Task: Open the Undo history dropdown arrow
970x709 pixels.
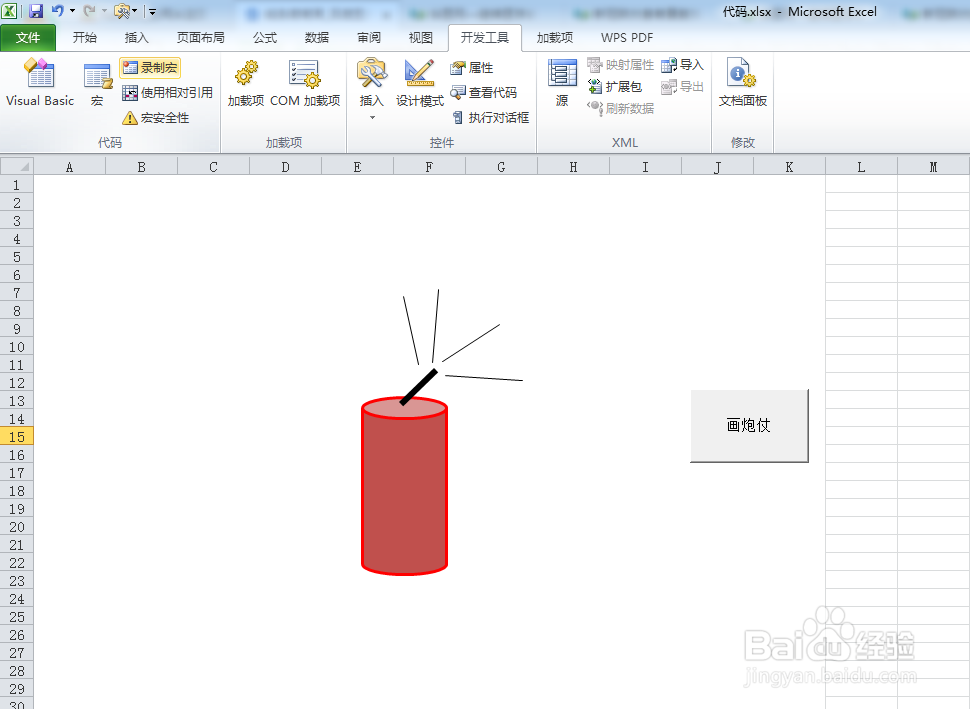Action: (x=72, y=11)
